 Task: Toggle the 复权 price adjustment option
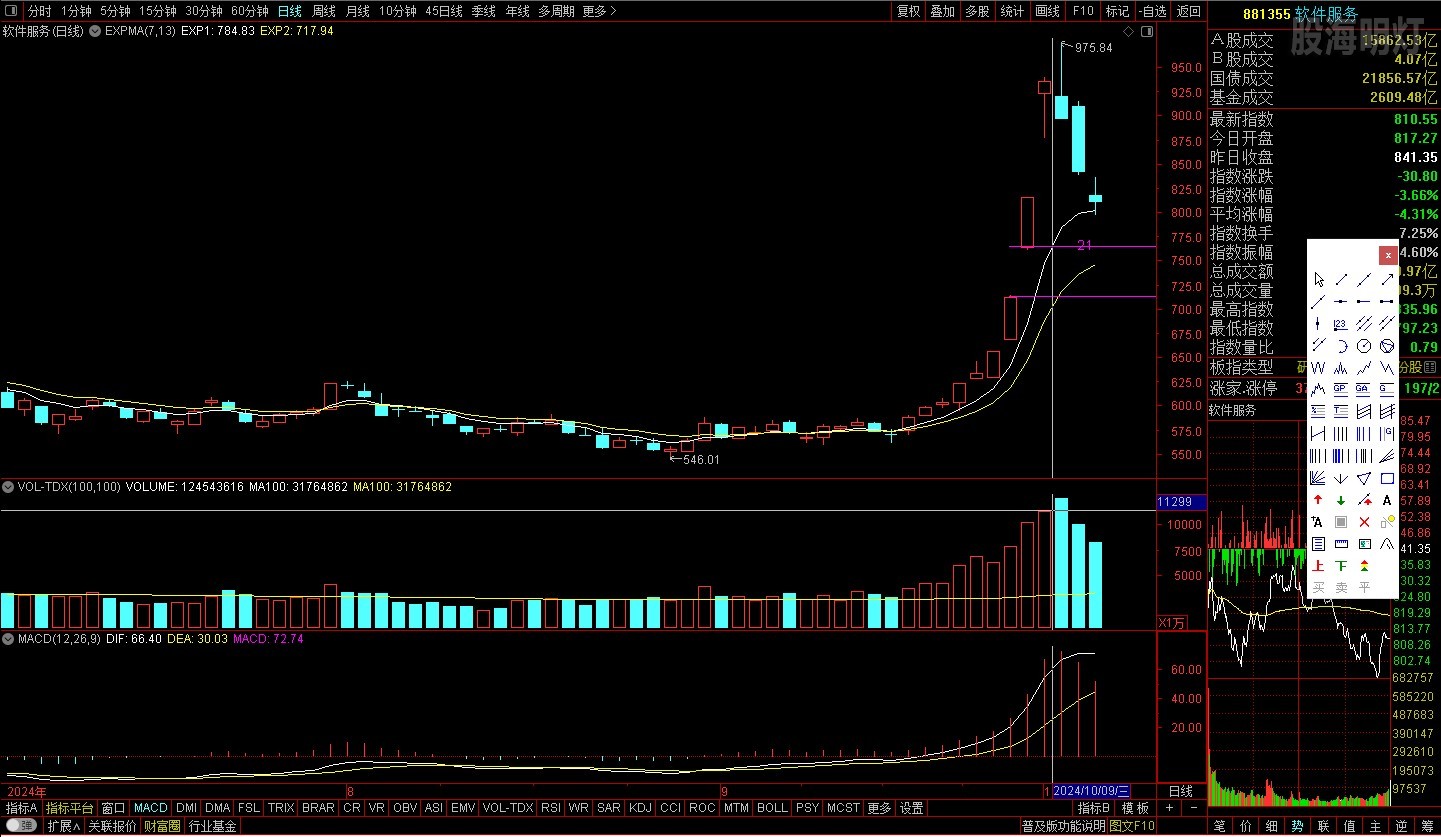(x=908, y=11)
